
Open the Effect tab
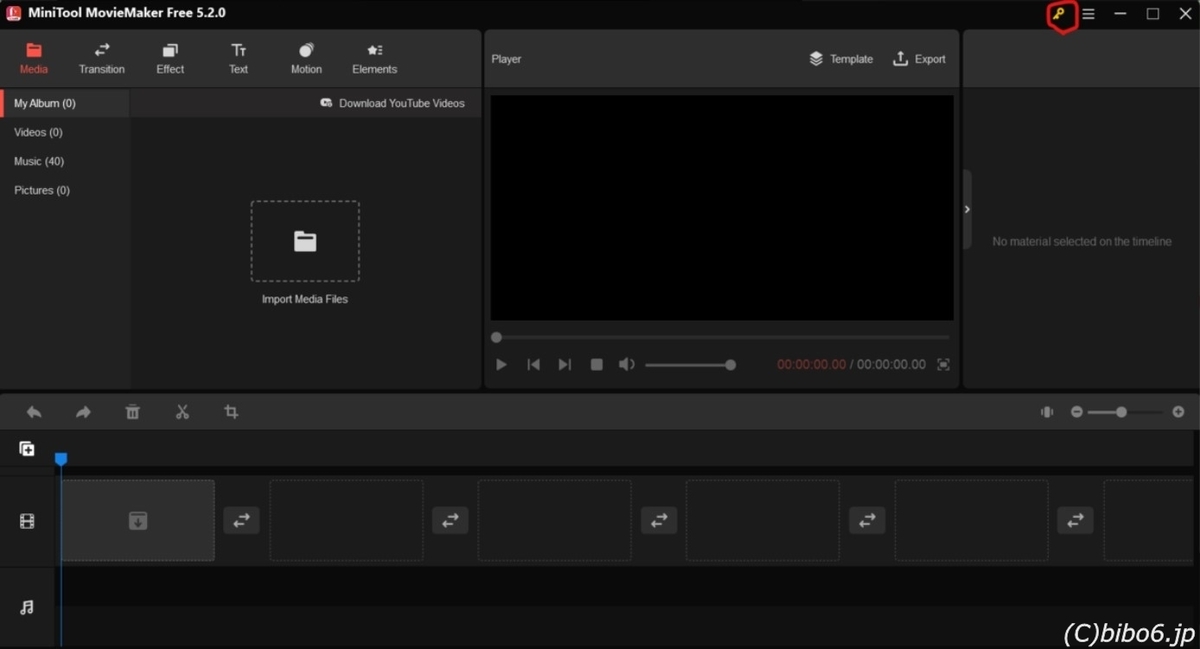pyautogui.click(x=170, y=59)
